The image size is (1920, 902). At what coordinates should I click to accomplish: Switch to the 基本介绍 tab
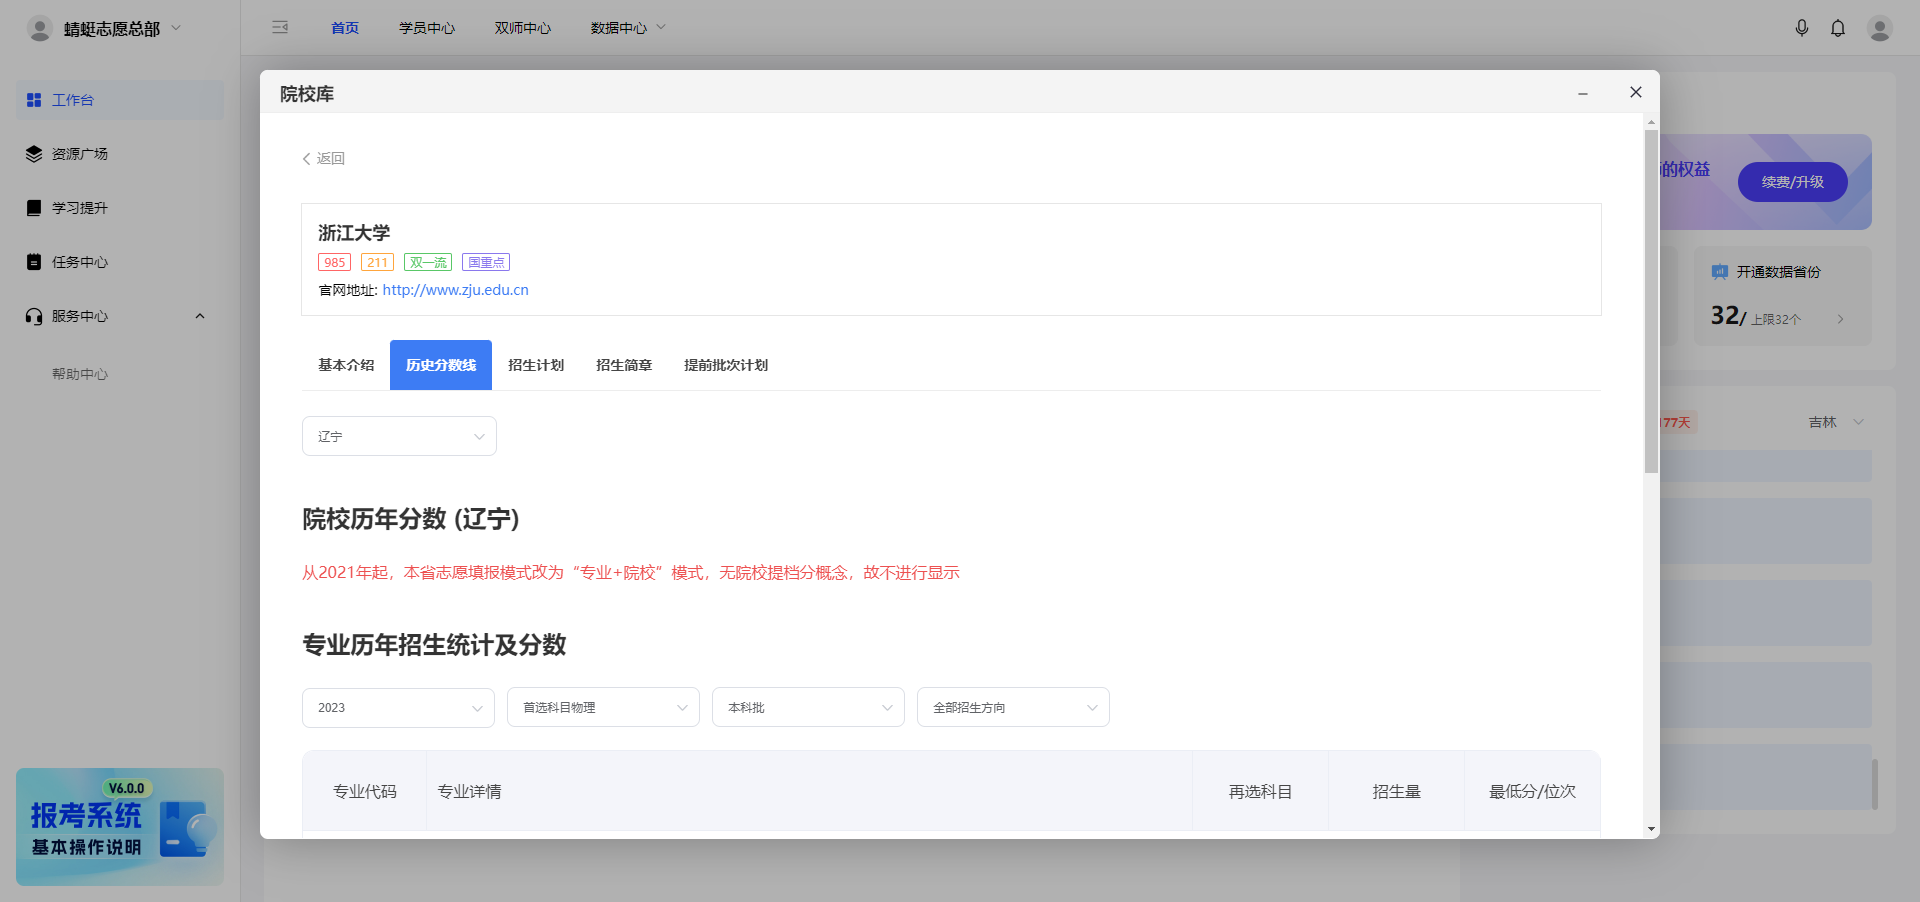tap(345, 364)
